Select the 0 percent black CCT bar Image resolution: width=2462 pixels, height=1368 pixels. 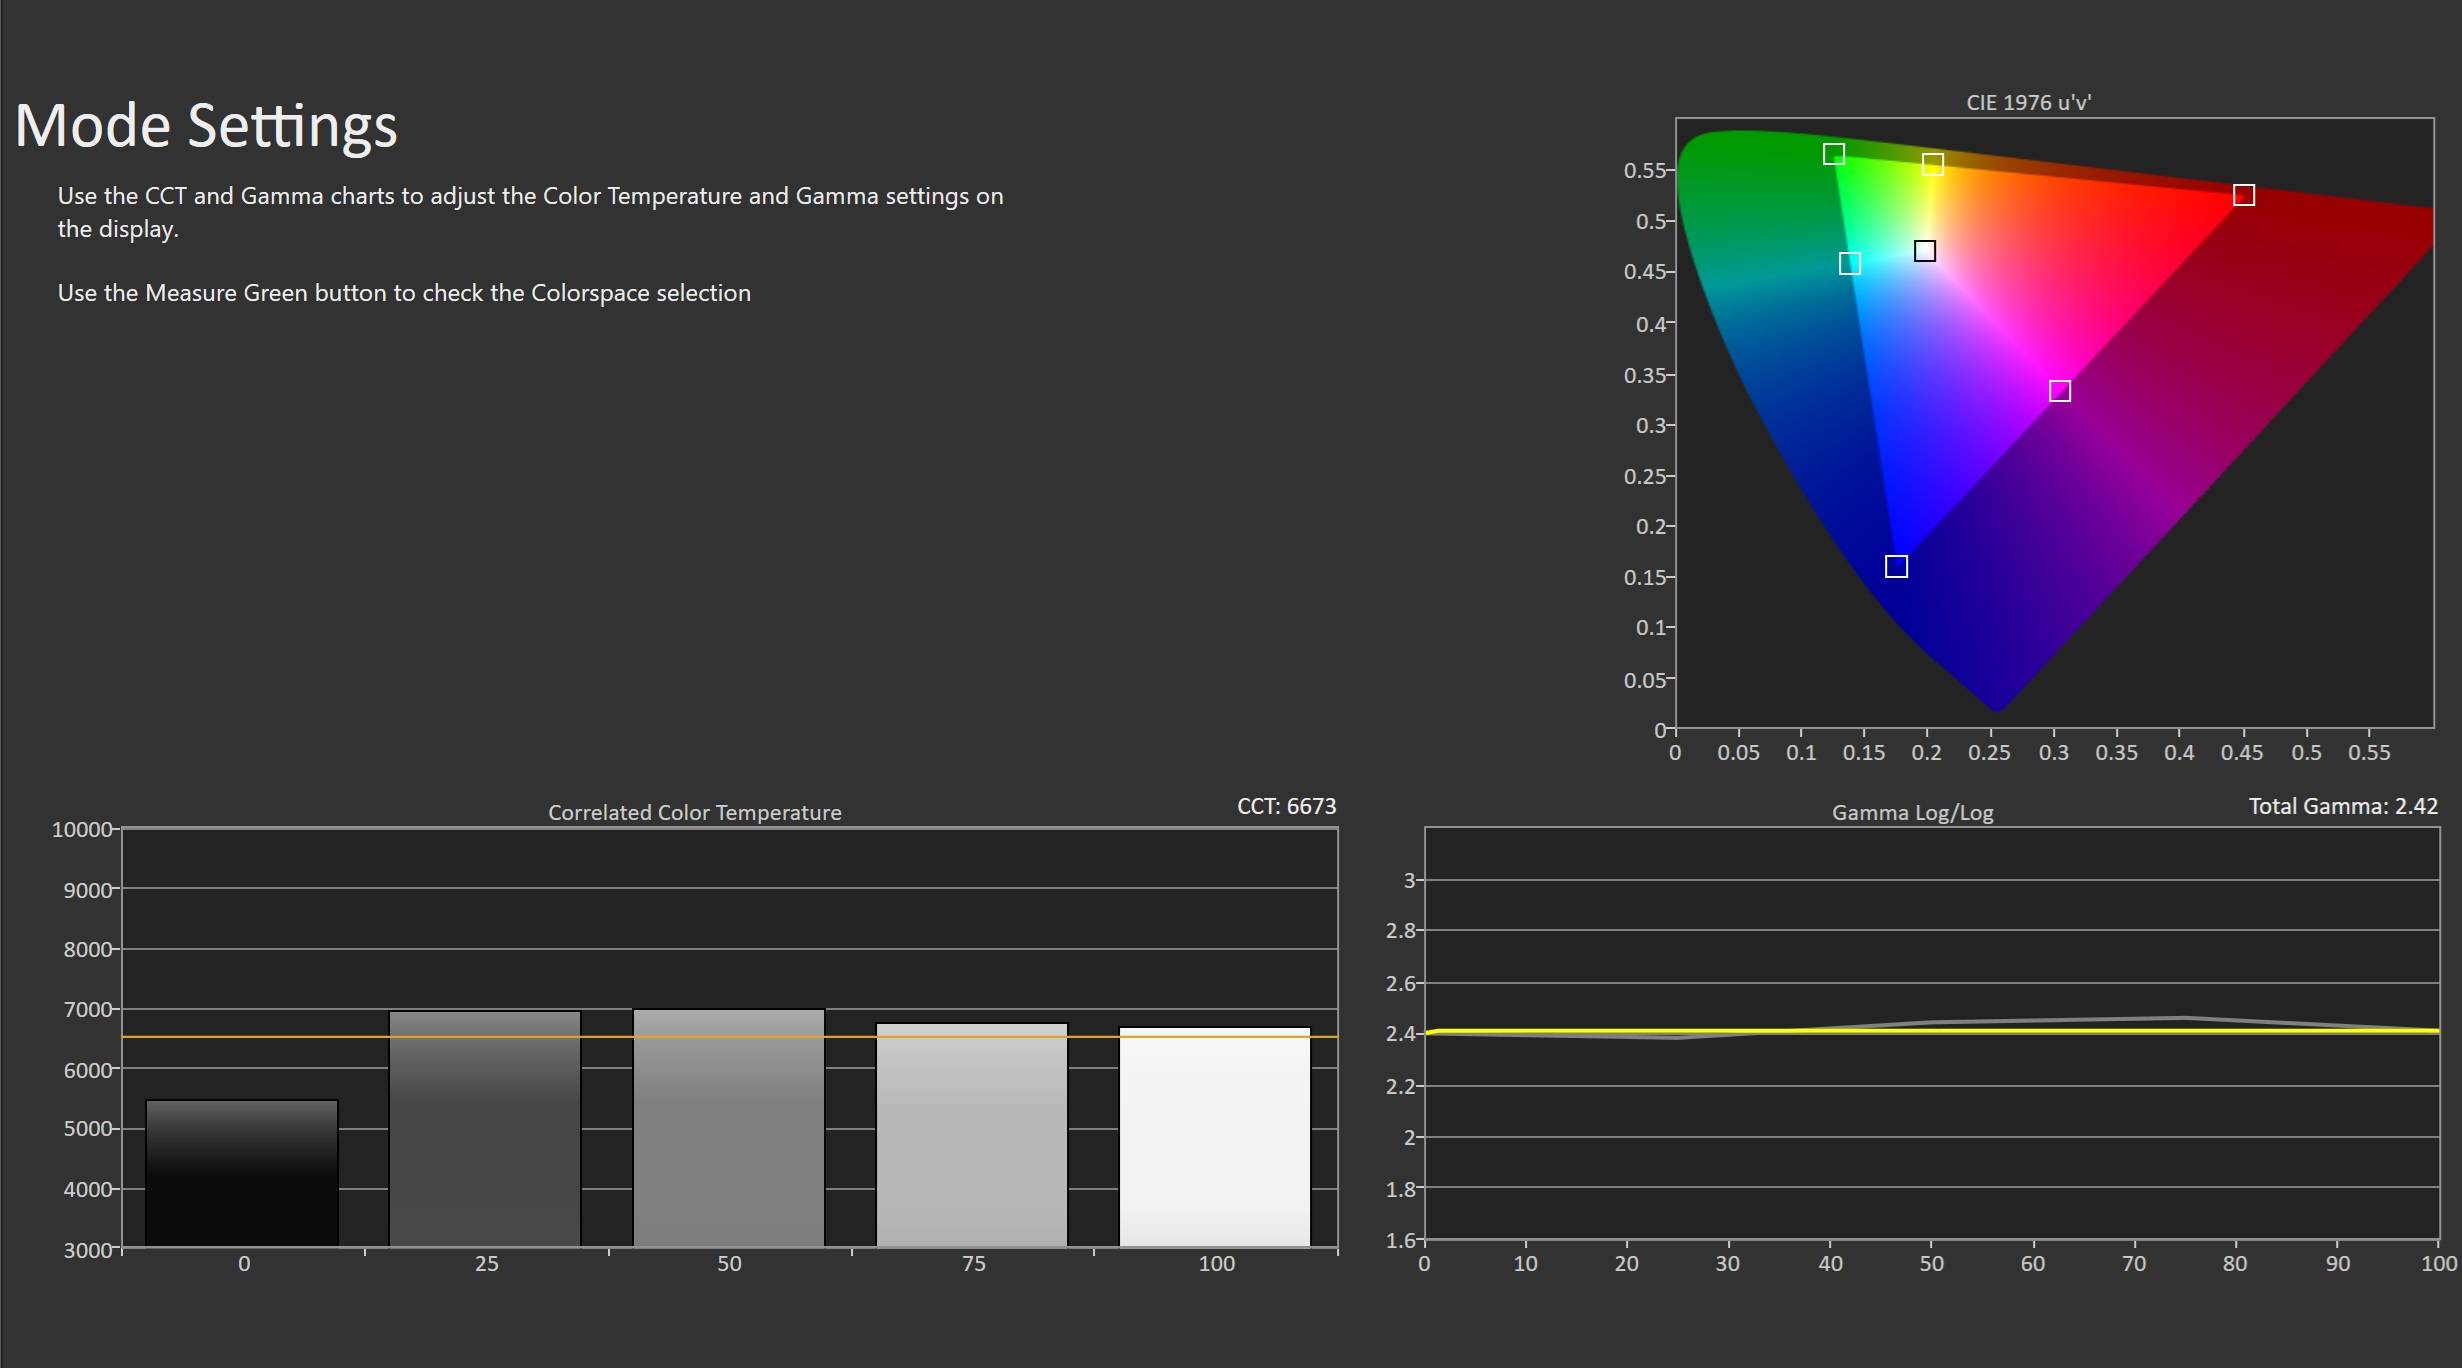pos(242,1173)
